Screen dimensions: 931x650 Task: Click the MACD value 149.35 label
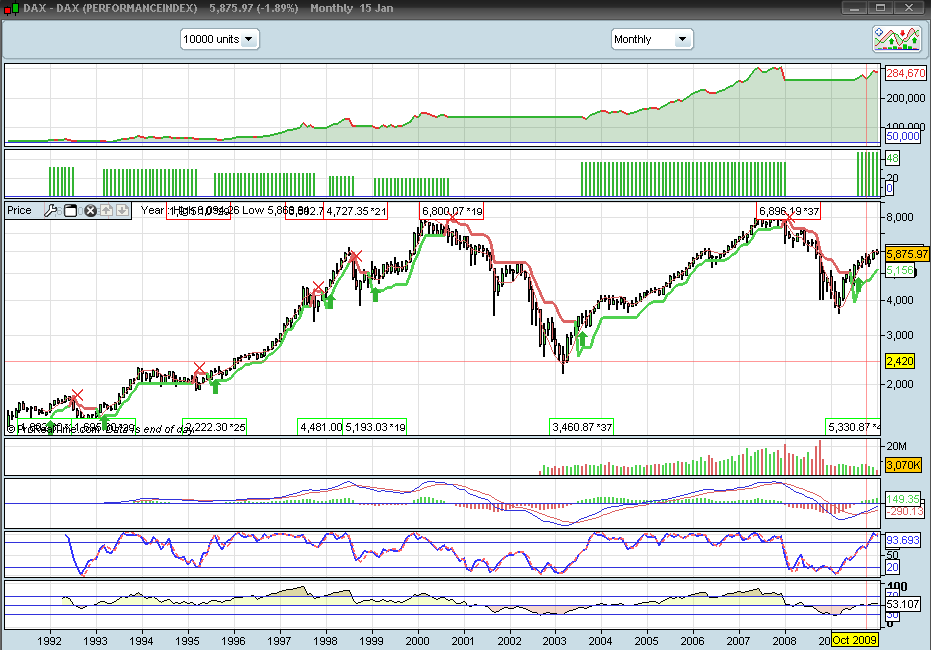(902, 499)
